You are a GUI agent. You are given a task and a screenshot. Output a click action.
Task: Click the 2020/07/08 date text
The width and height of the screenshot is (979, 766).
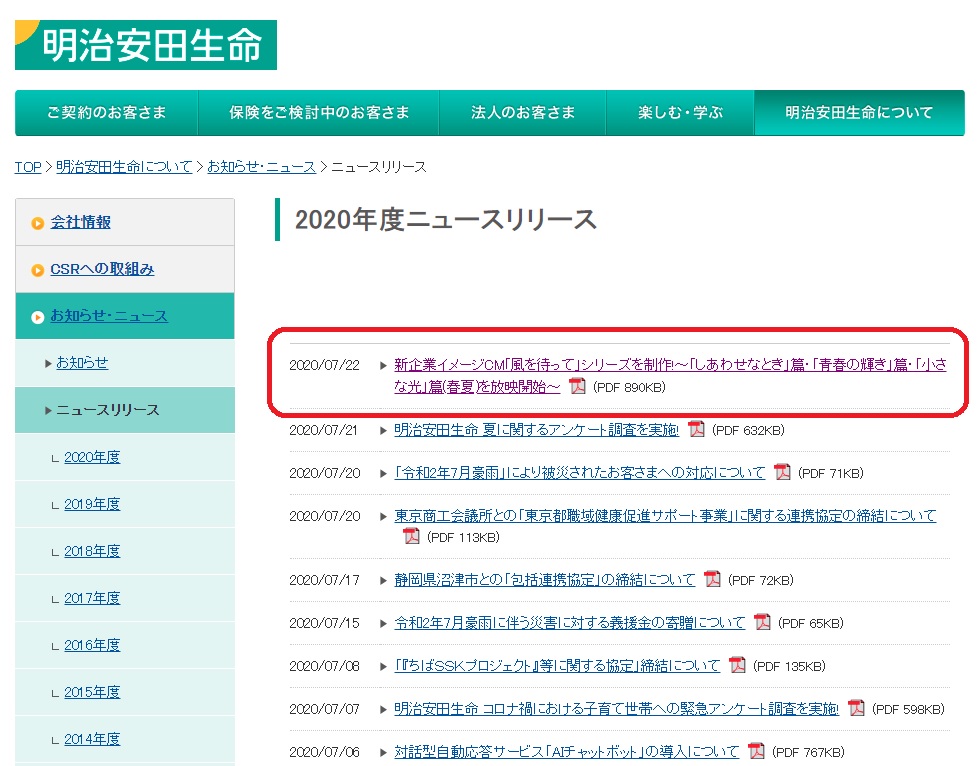click(325, 666)
